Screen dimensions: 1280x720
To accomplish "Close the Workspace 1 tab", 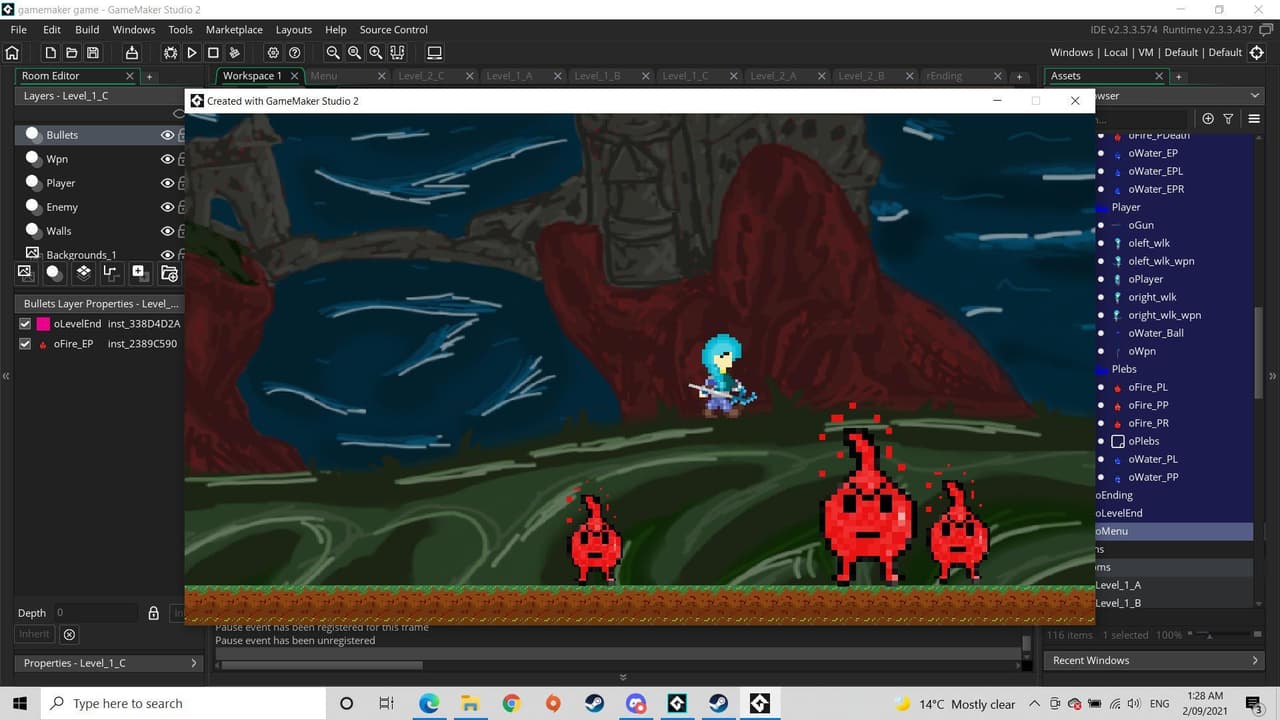I will (x=293, y=76).
